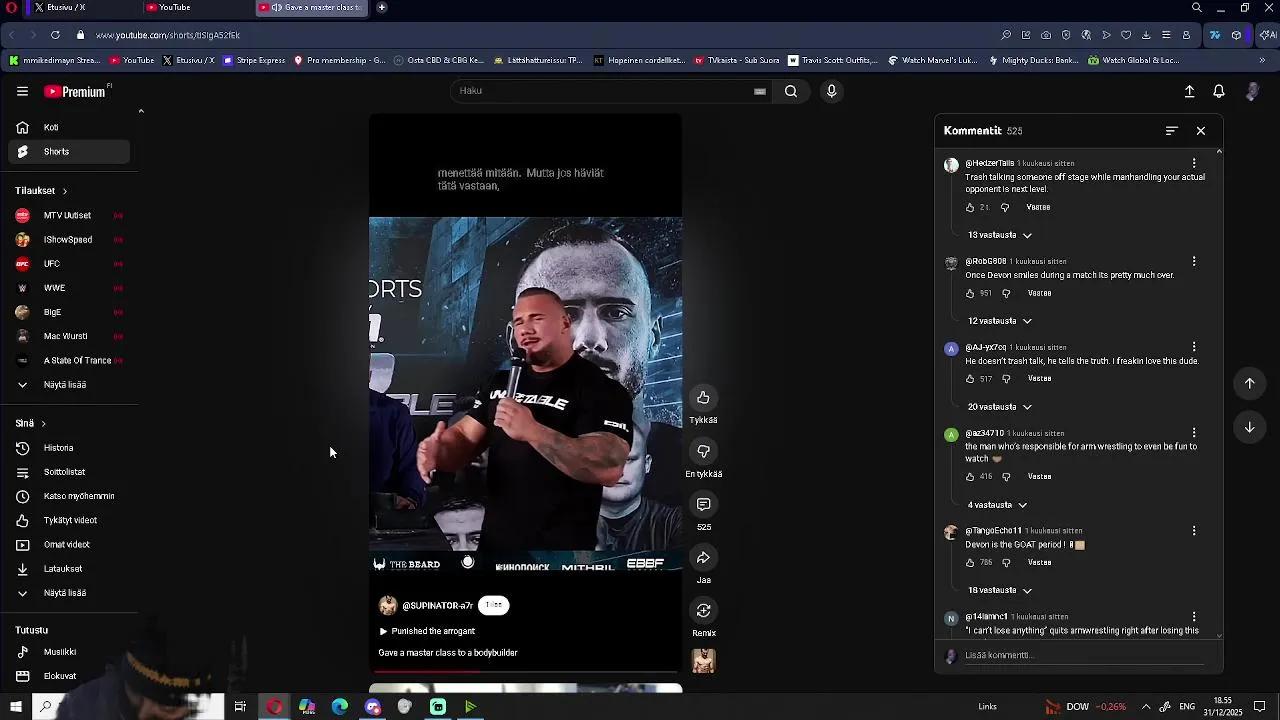Screen dimensions: 1280x720
Task: Open the comment sort icon in Kommentit panel
Action: tap(1170, 130)
